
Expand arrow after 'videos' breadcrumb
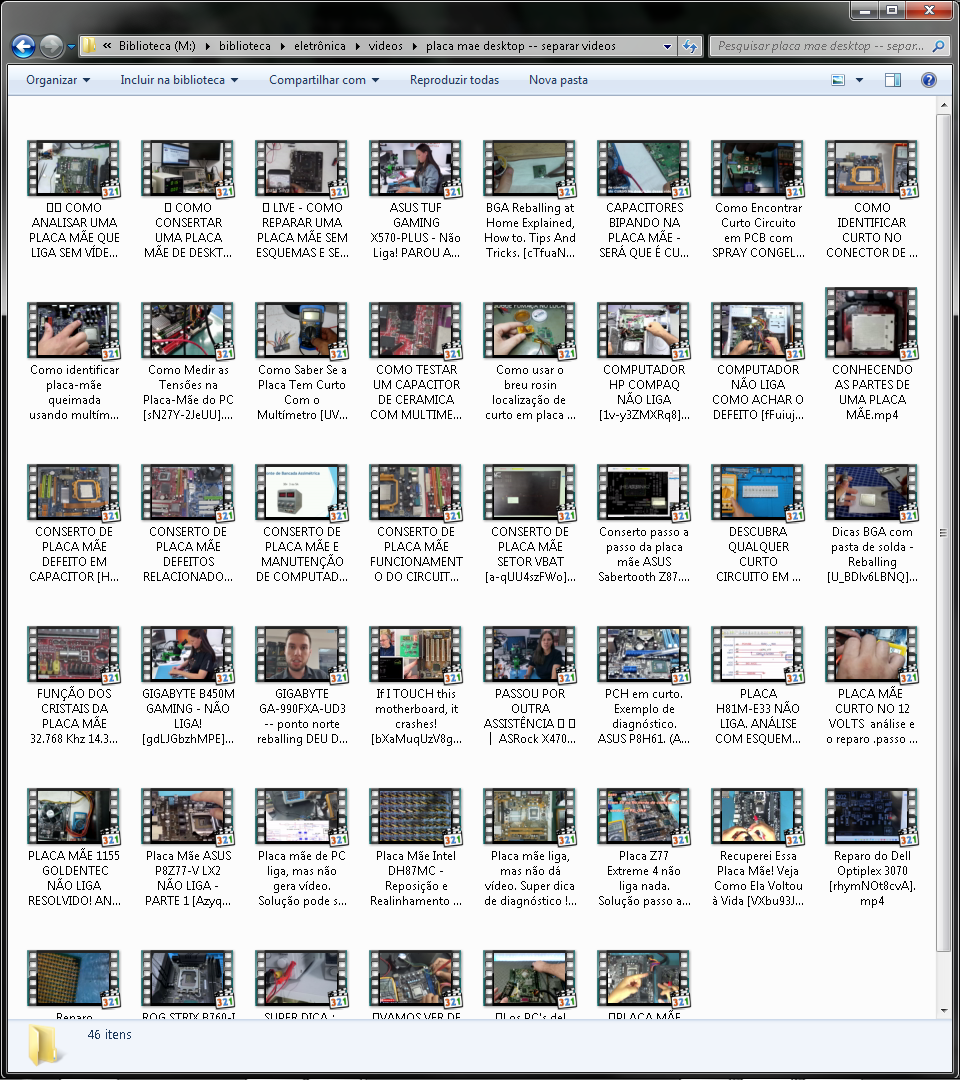(x=415, y=46)
